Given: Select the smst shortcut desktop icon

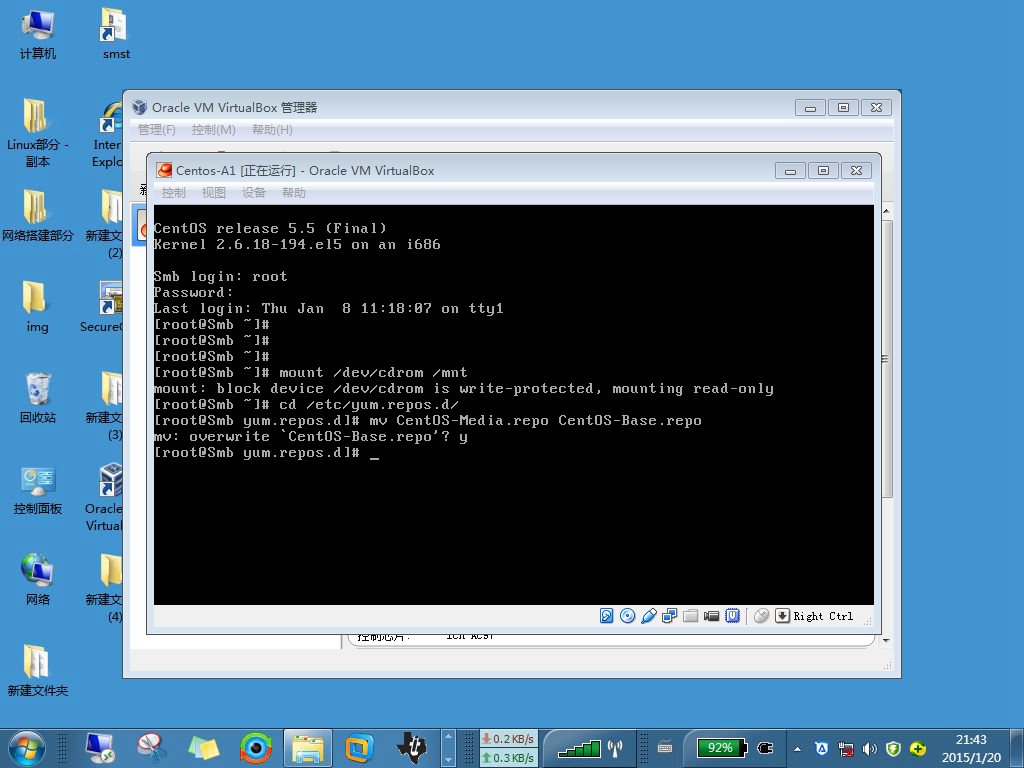Looking at the screenshot, I should pos(116,34).
